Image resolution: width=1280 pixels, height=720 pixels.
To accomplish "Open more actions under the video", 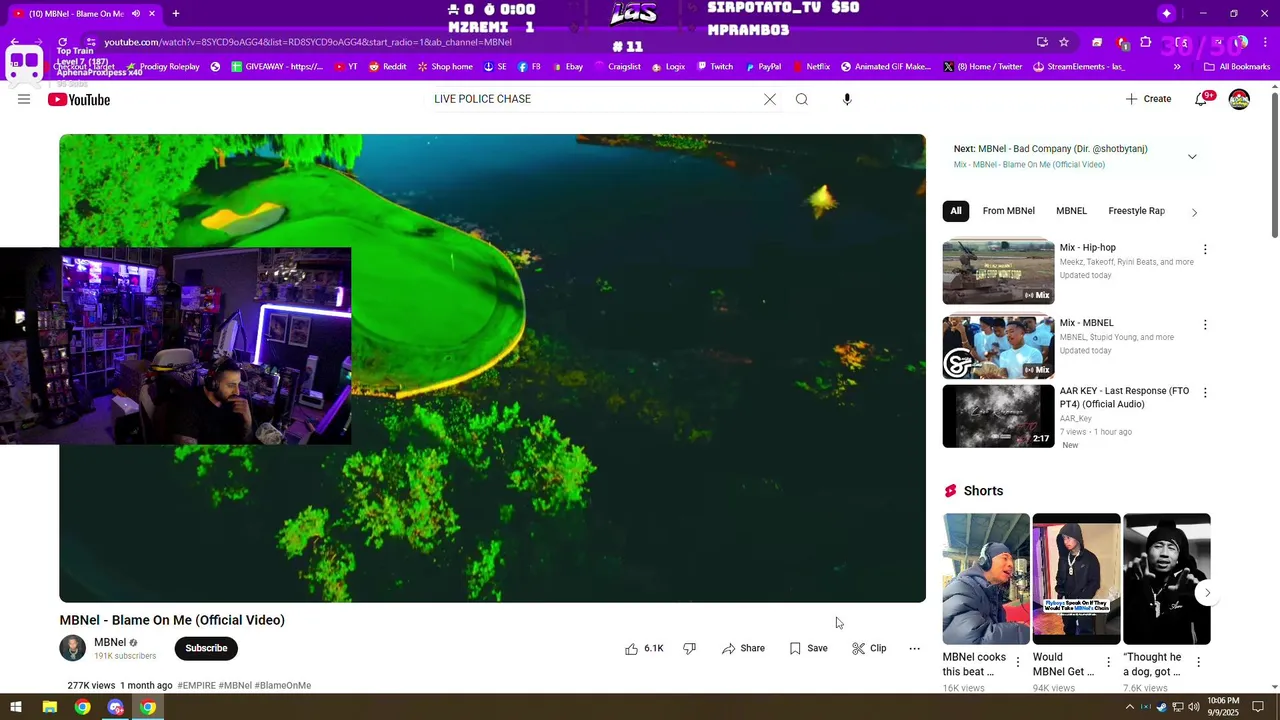I will click(x=914, y=648).
